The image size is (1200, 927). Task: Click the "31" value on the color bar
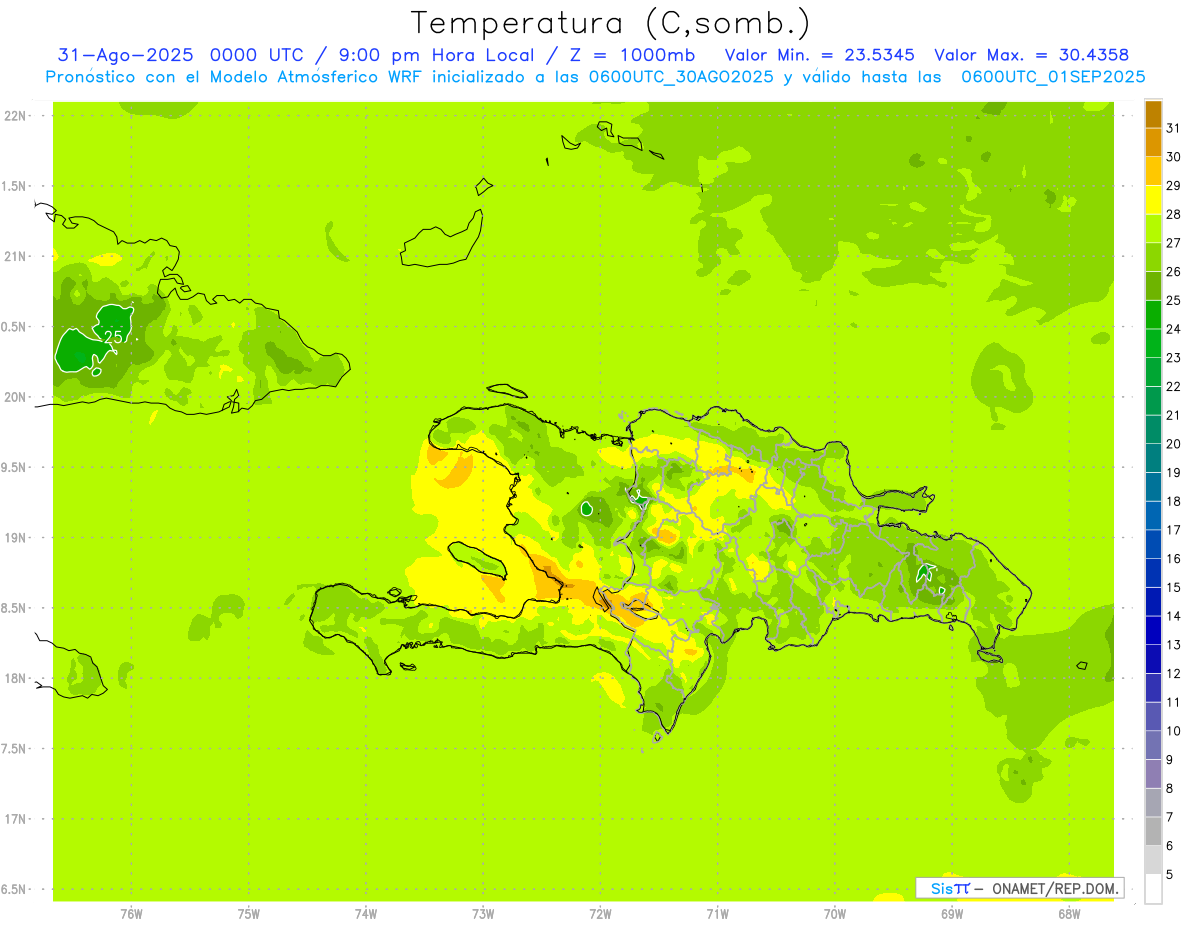[1174, 128]
